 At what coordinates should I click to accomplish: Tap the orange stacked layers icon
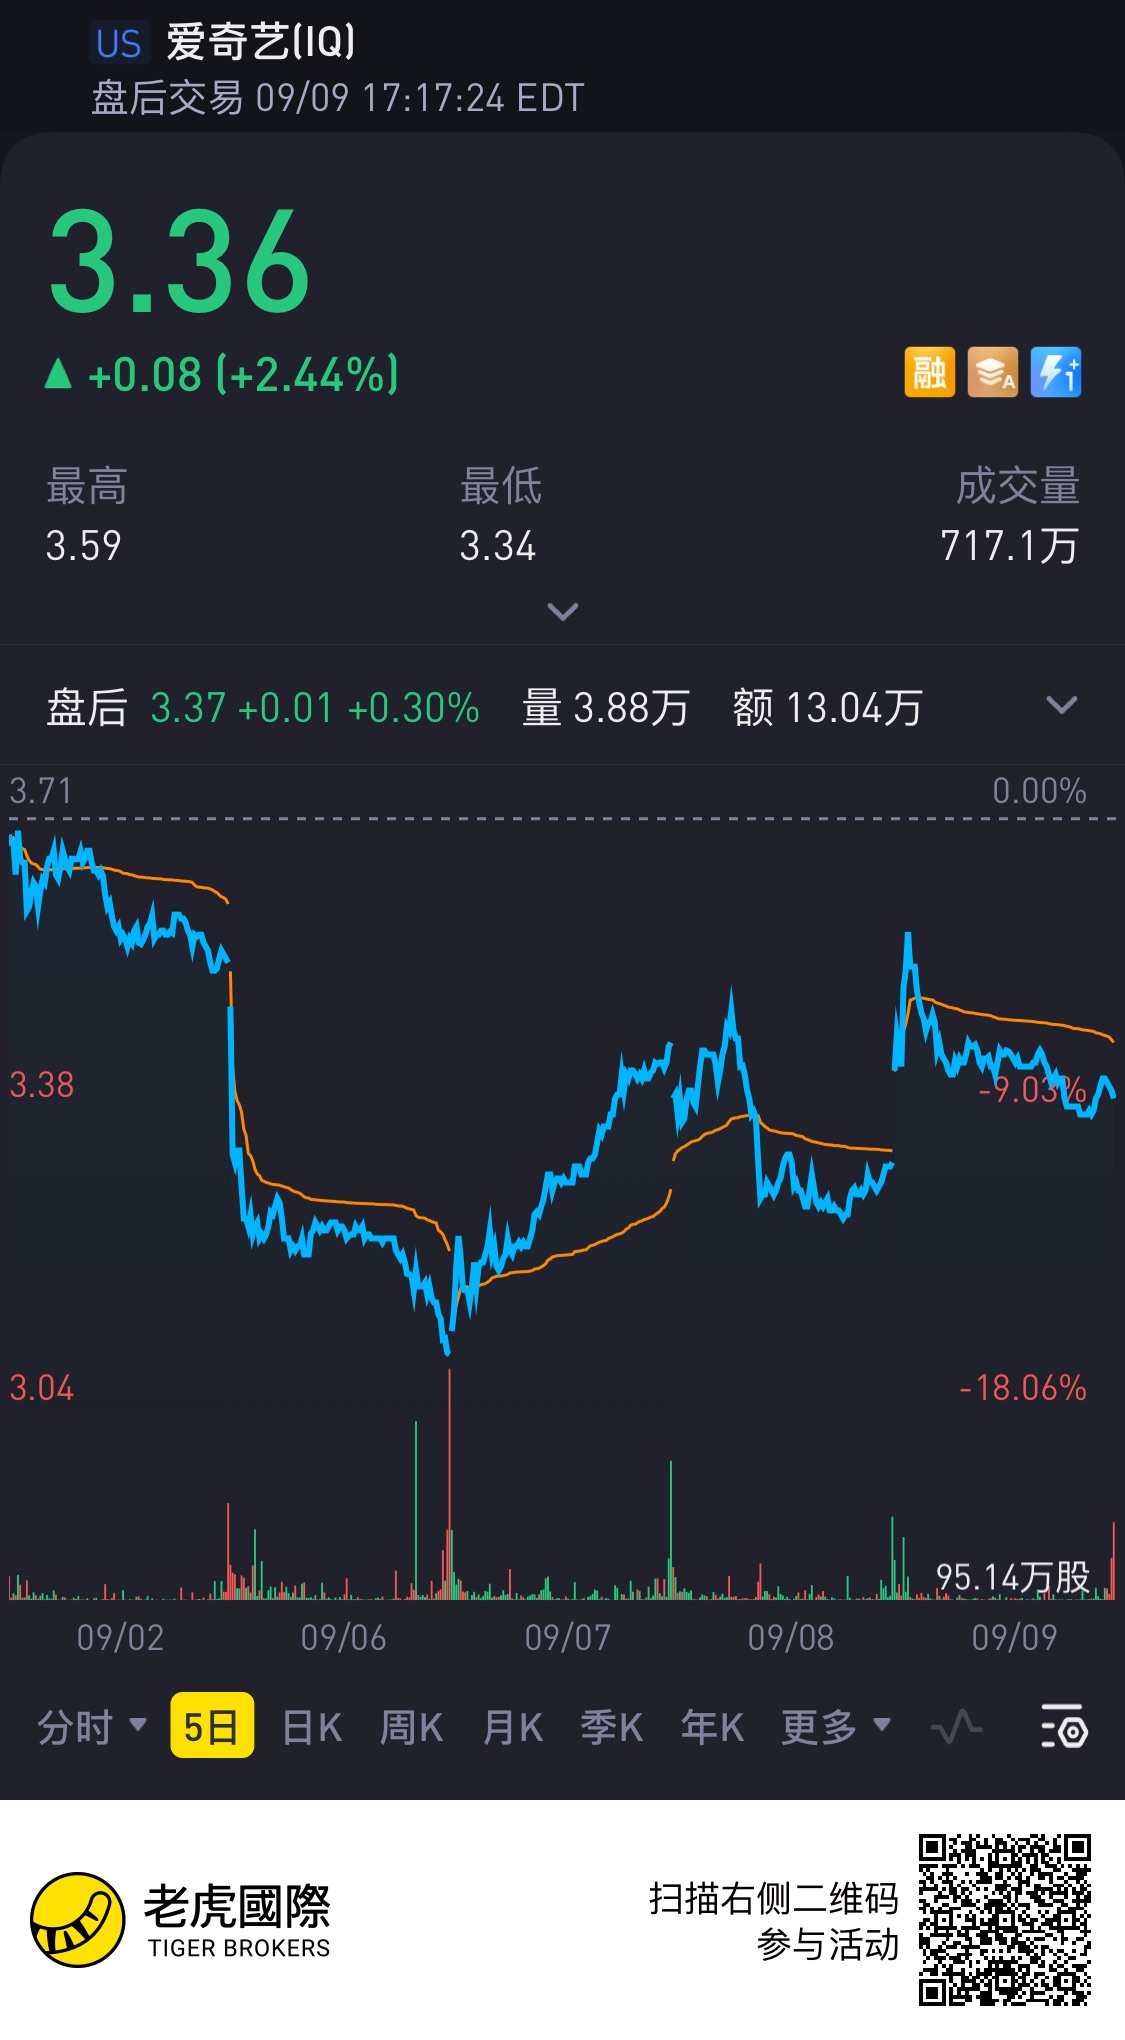click(x=992, y=373)
